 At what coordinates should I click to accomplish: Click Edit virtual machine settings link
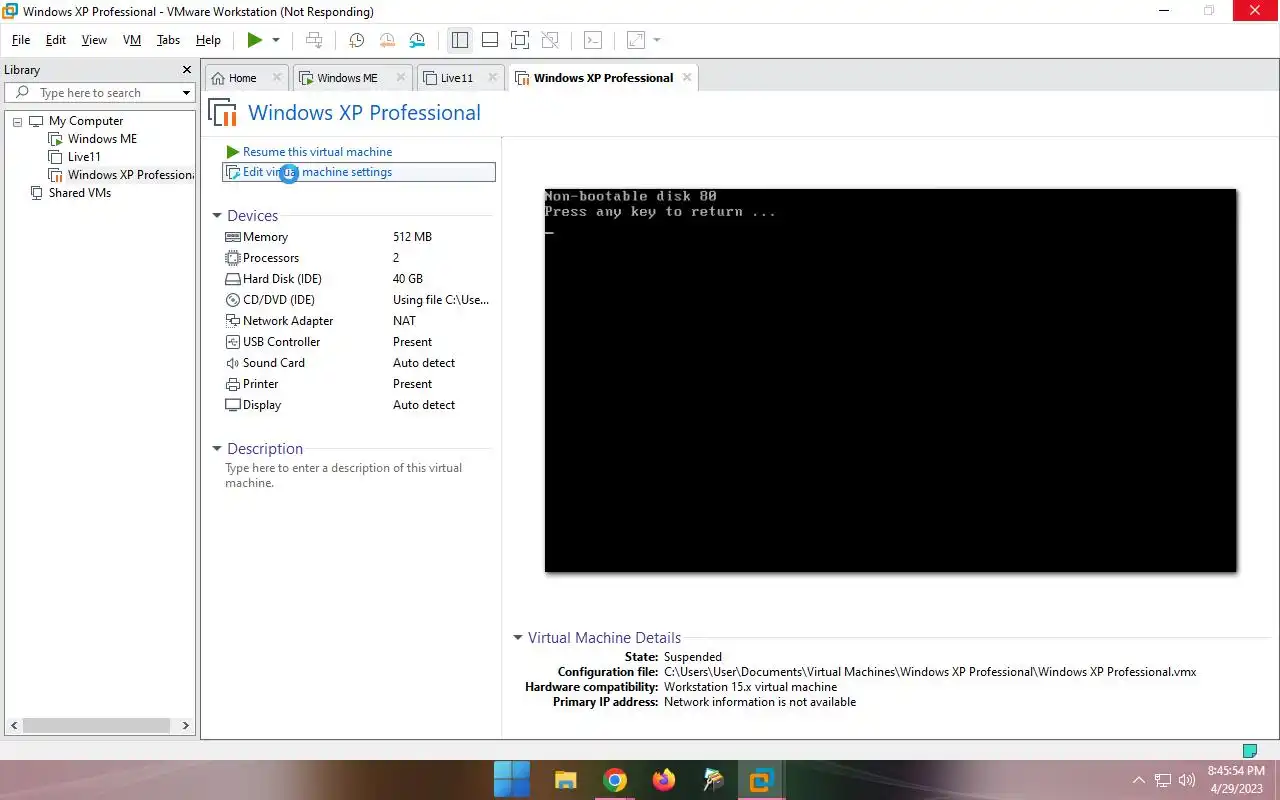point(317,172)
